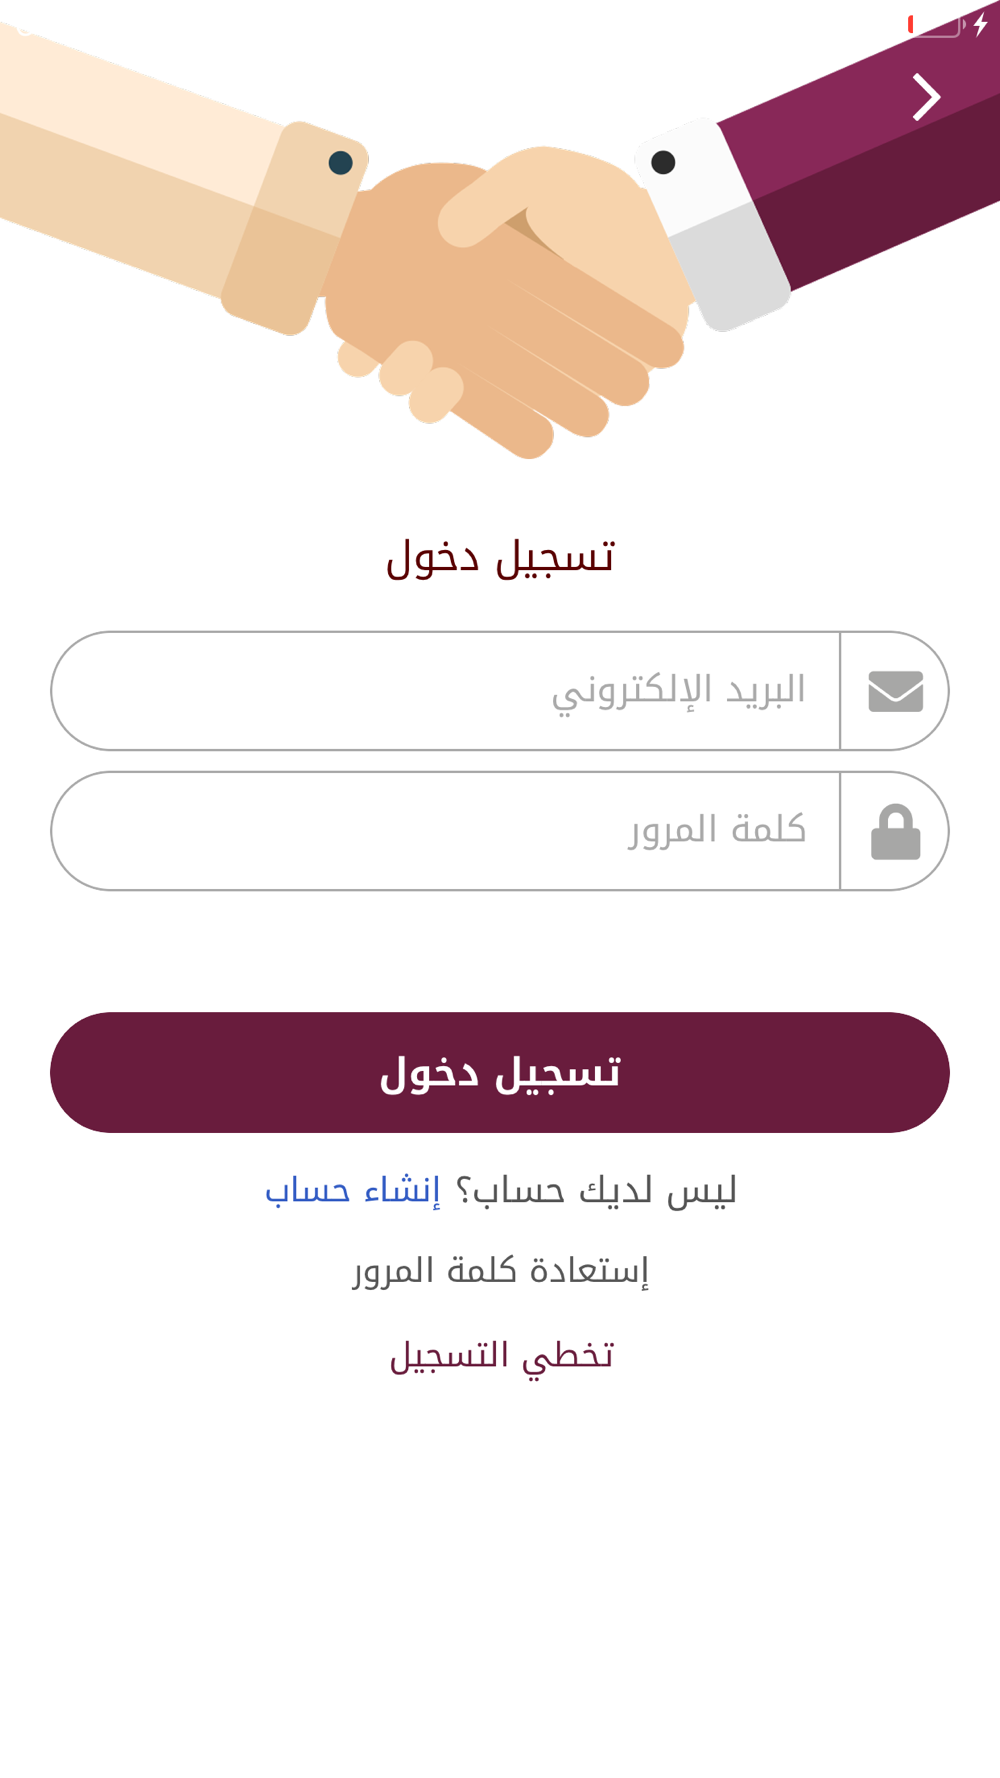Tap the charging bolt icon
The width and height of the screenshot is (1000, 1778).
981,24
